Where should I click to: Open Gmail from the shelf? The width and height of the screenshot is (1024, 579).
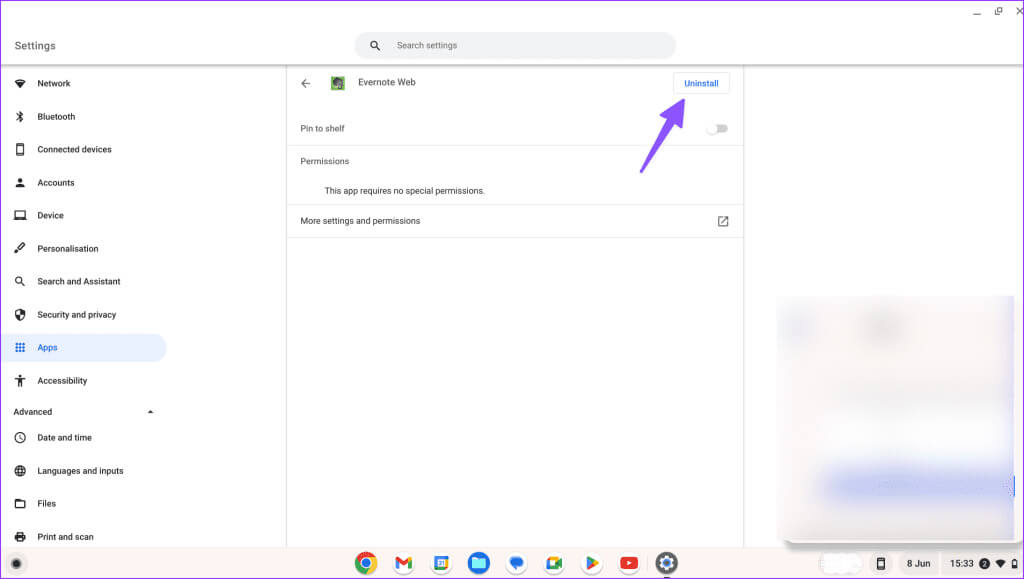404,563
